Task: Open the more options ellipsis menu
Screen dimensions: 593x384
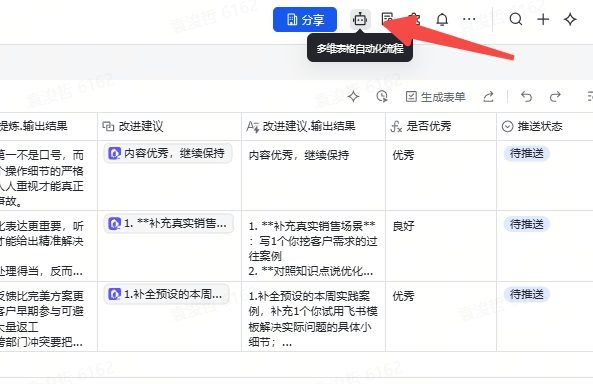Action: [x=469, y=19]
